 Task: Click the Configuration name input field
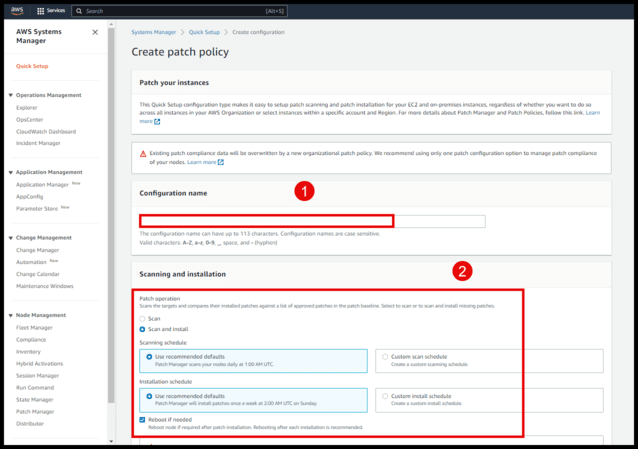pyautogui.click(x=312, y=221)
